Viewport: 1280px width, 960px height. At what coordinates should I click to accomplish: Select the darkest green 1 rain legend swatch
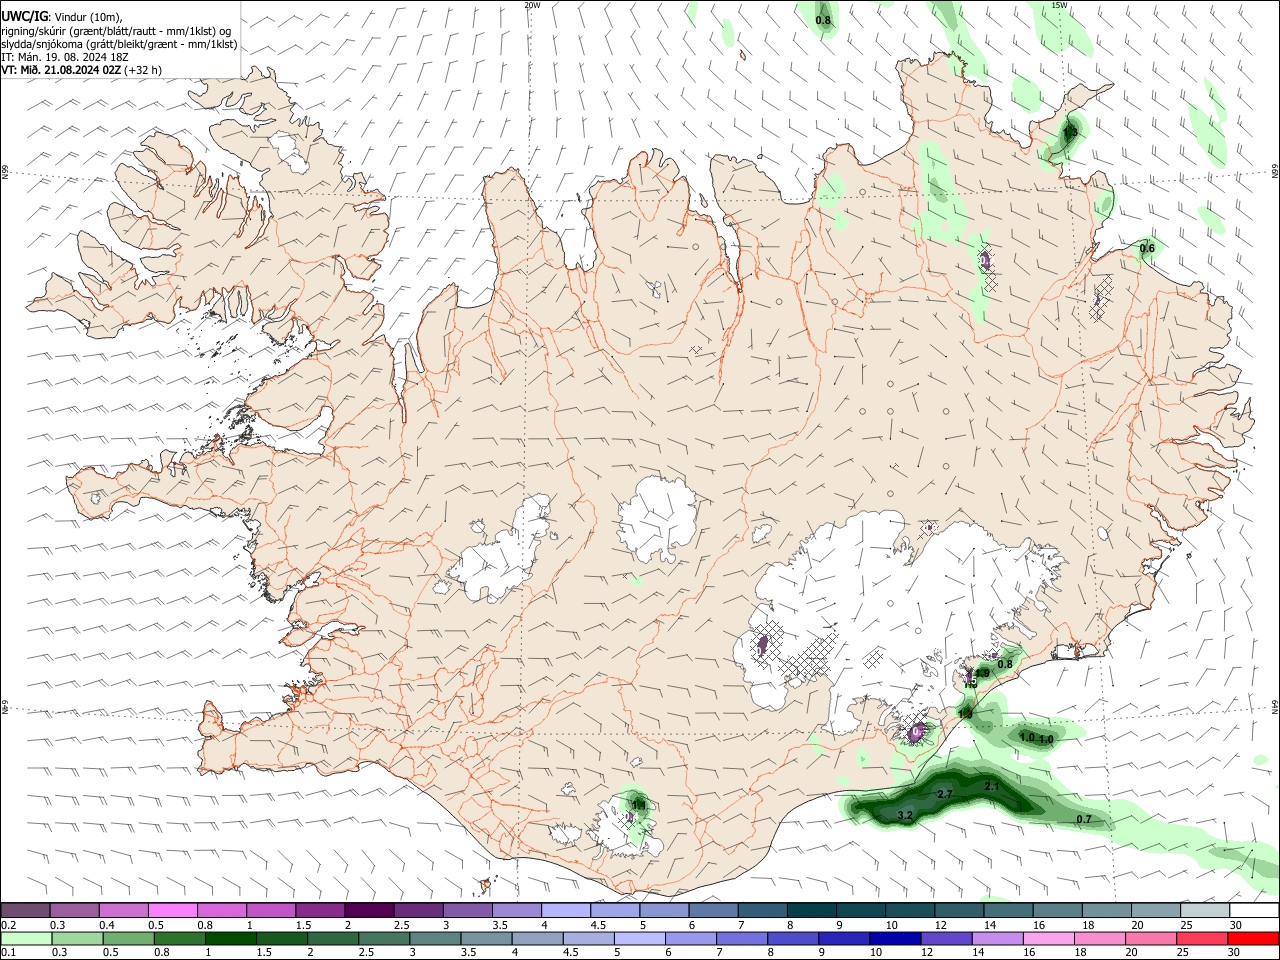click(231, 939)
